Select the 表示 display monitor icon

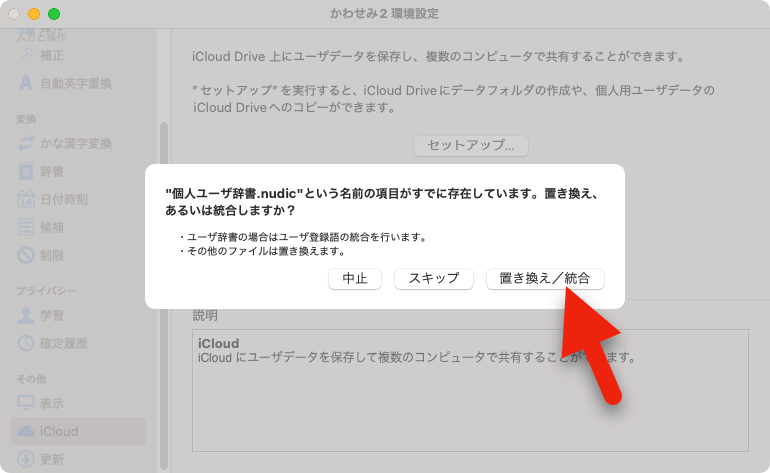[x=27, y=403]
